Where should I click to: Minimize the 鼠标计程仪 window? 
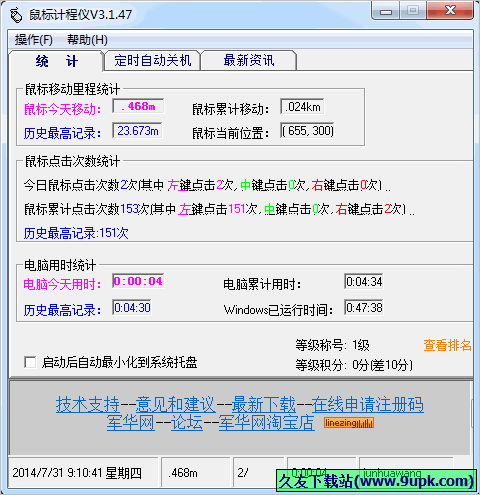pos(386,11)
